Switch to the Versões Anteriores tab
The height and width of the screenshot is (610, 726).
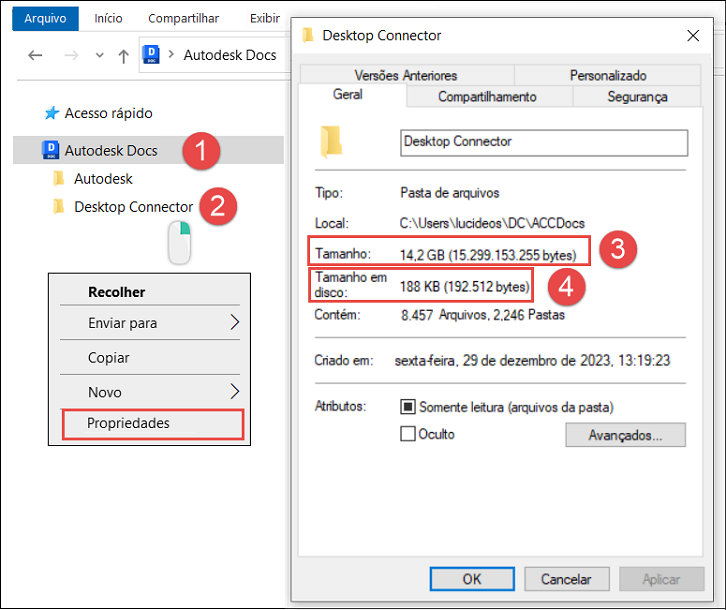[406, 75]
